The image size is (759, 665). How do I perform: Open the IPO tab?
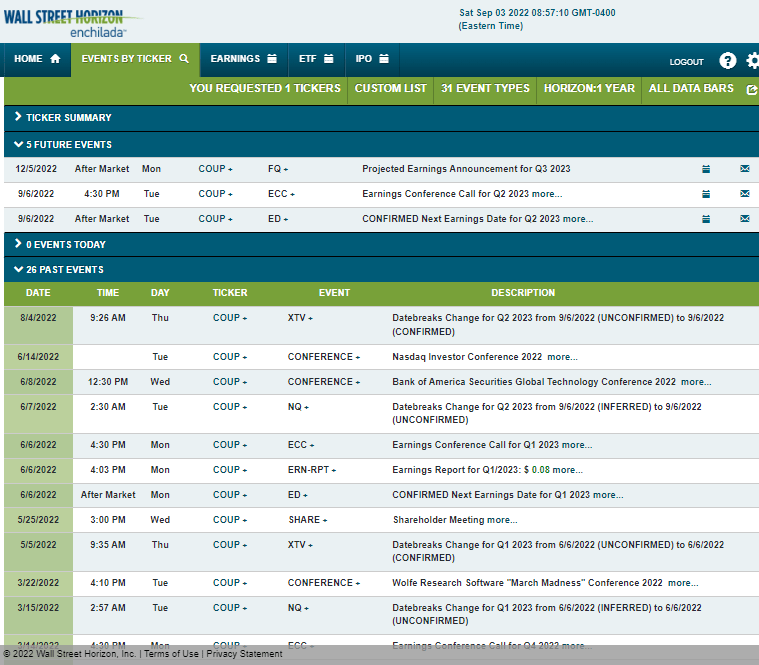[x=372, y=59]
